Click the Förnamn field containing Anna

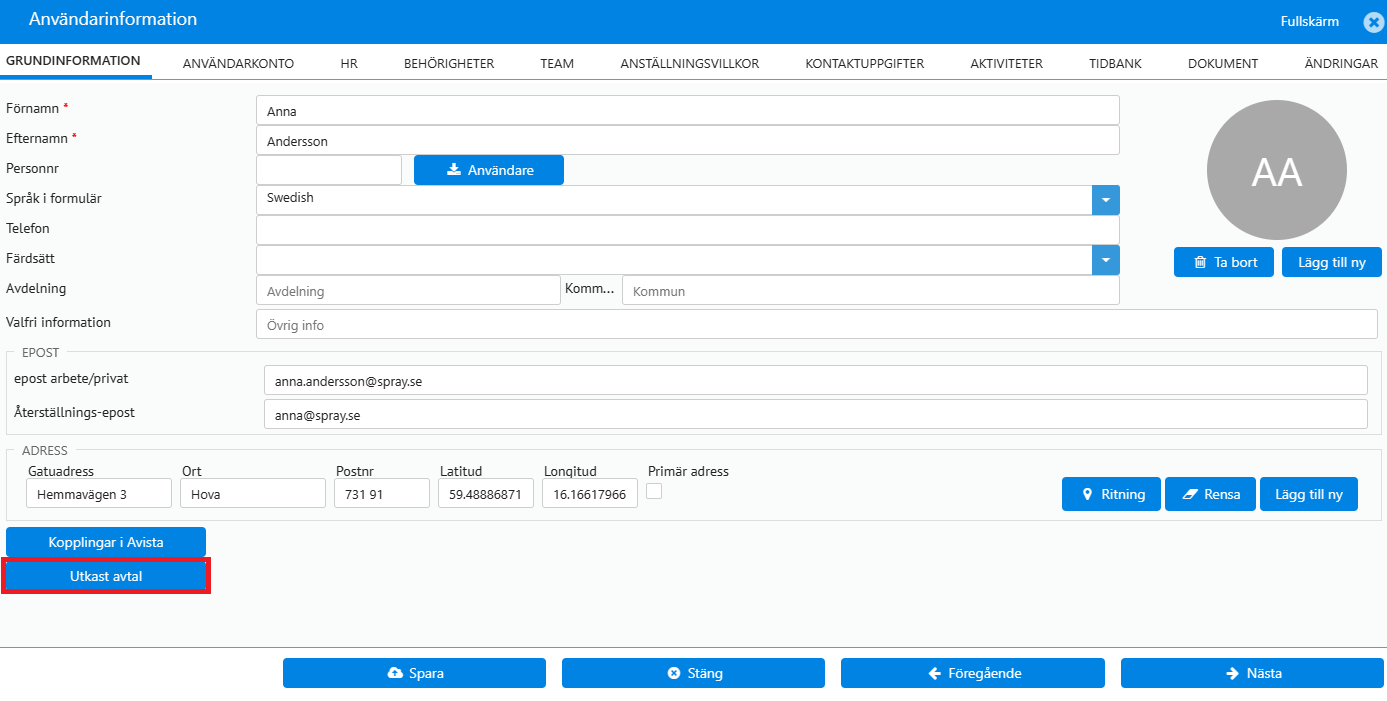click(x=688, y=111)
